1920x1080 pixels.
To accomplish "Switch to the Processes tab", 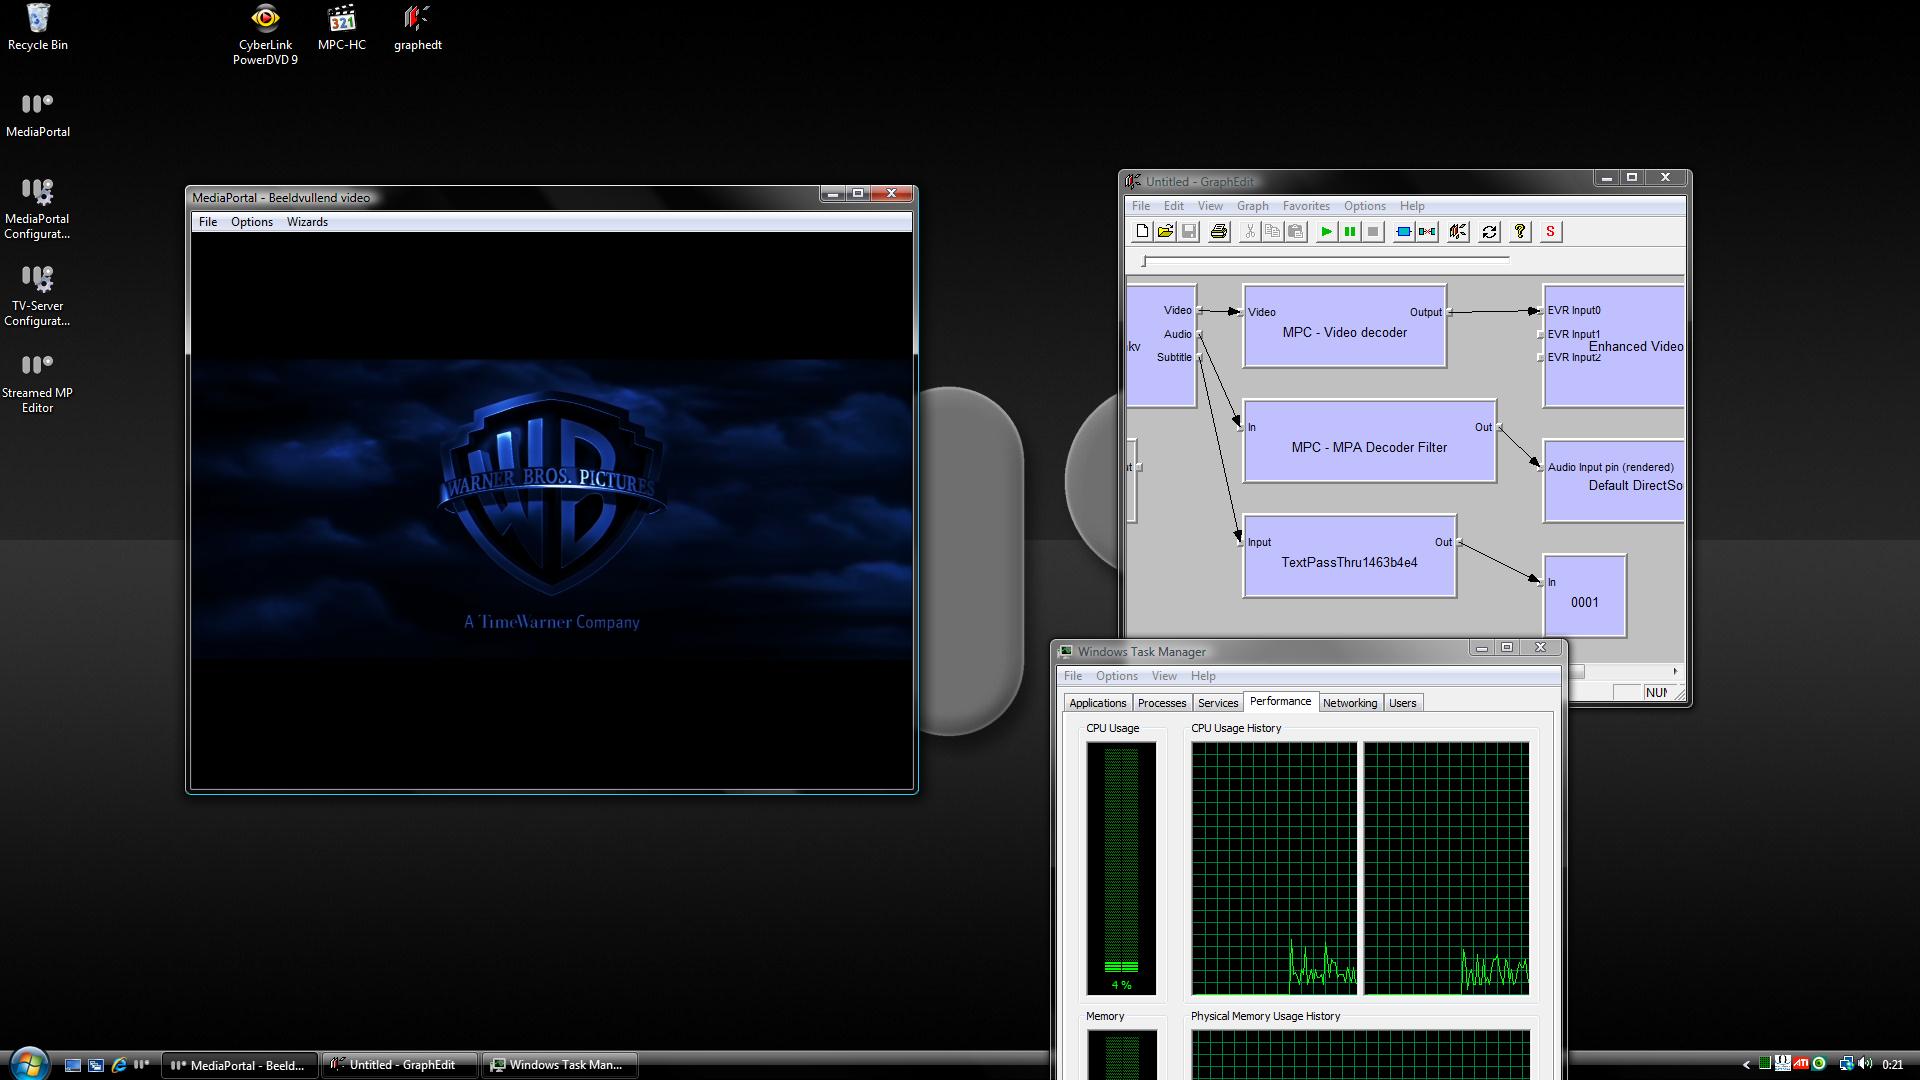I will (1161, 703).
